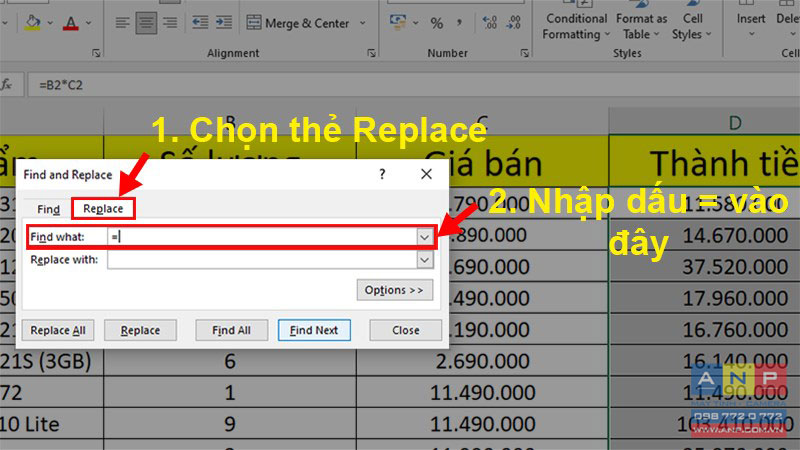Viewport: 800px width, 450px height.
Task: Click the Increase Decimal icon
Action: 490,23
